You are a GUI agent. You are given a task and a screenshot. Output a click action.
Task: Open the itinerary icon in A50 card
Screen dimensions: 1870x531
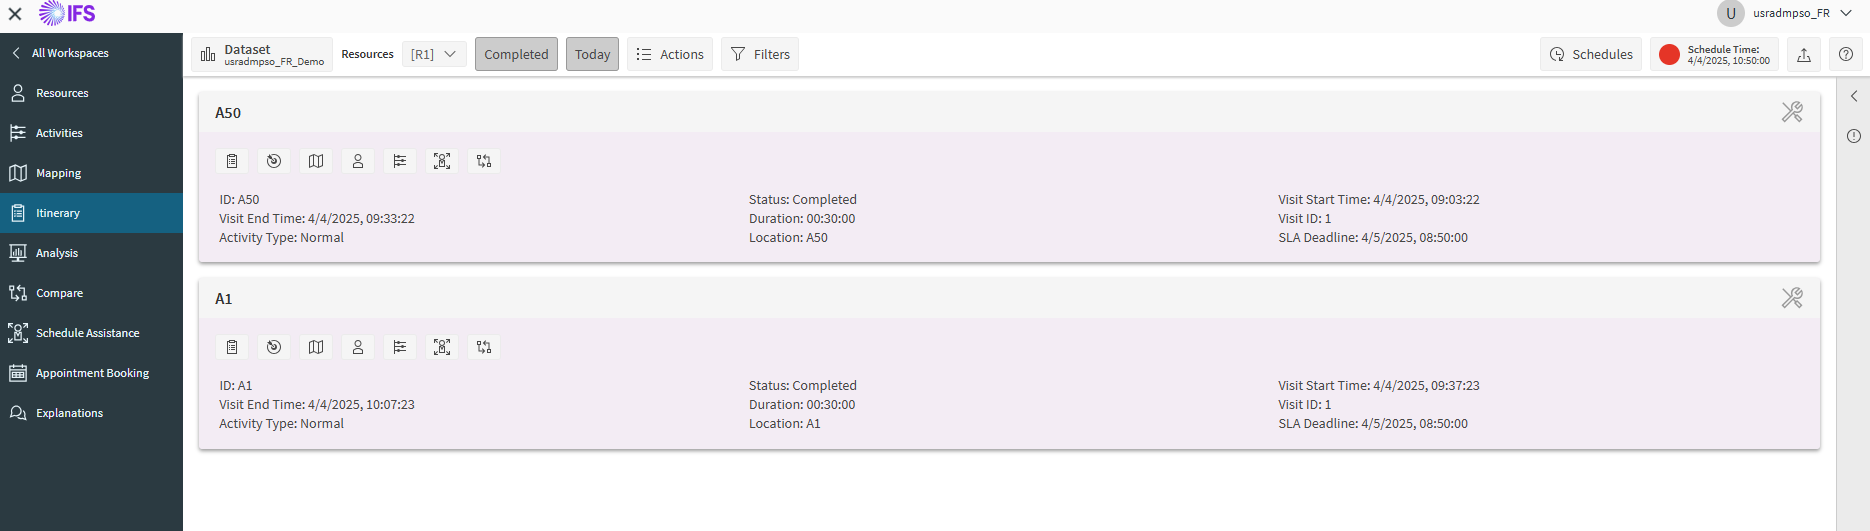point(232,161)
